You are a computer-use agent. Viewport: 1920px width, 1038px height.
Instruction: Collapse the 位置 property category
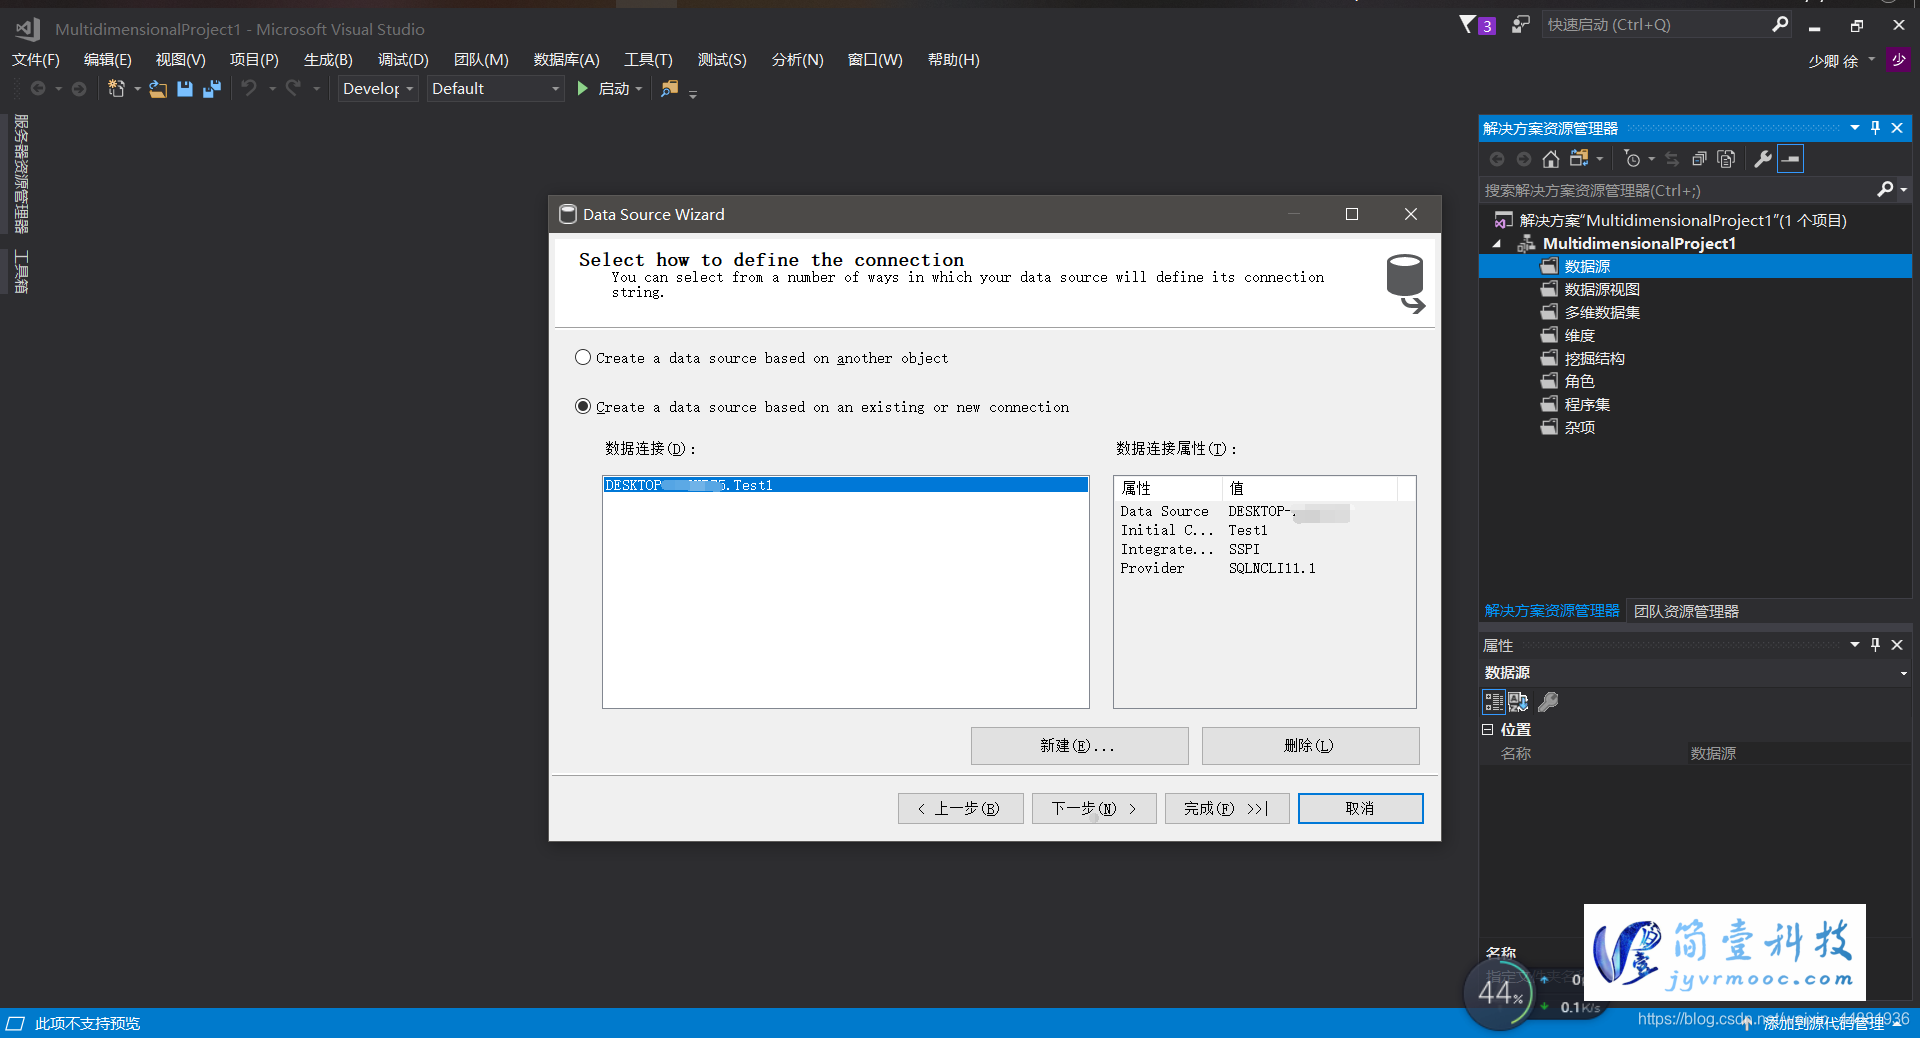(x=1487, y=730)
